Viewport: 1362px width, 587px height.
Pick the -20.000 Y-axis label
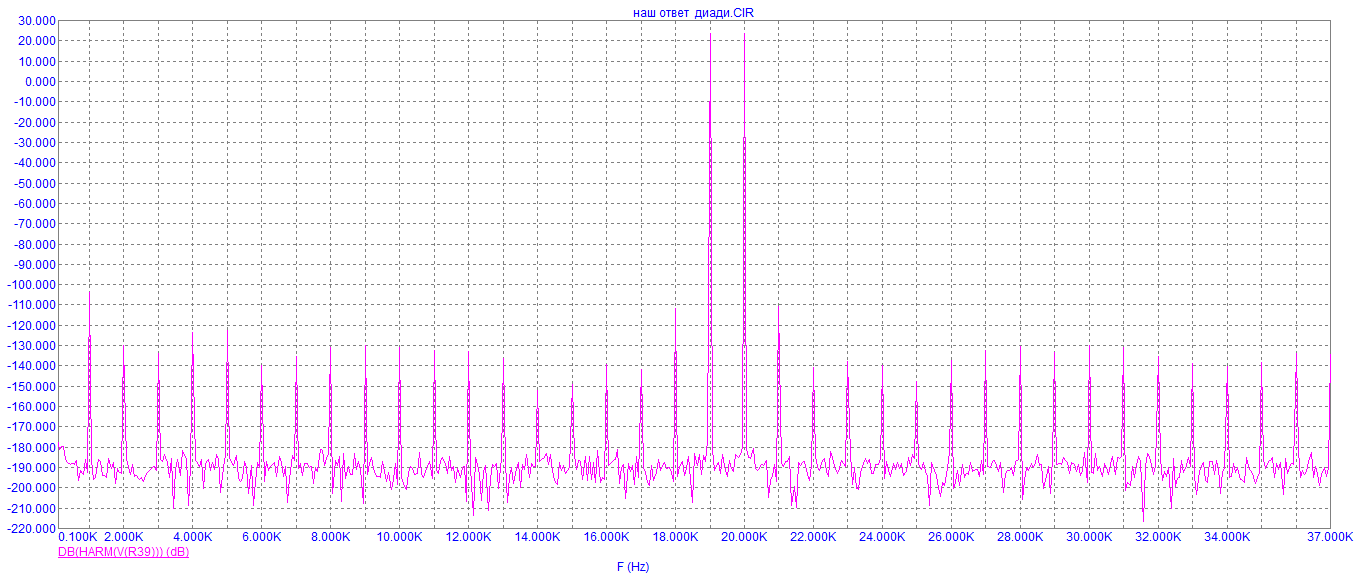click(x=36, y=122)
